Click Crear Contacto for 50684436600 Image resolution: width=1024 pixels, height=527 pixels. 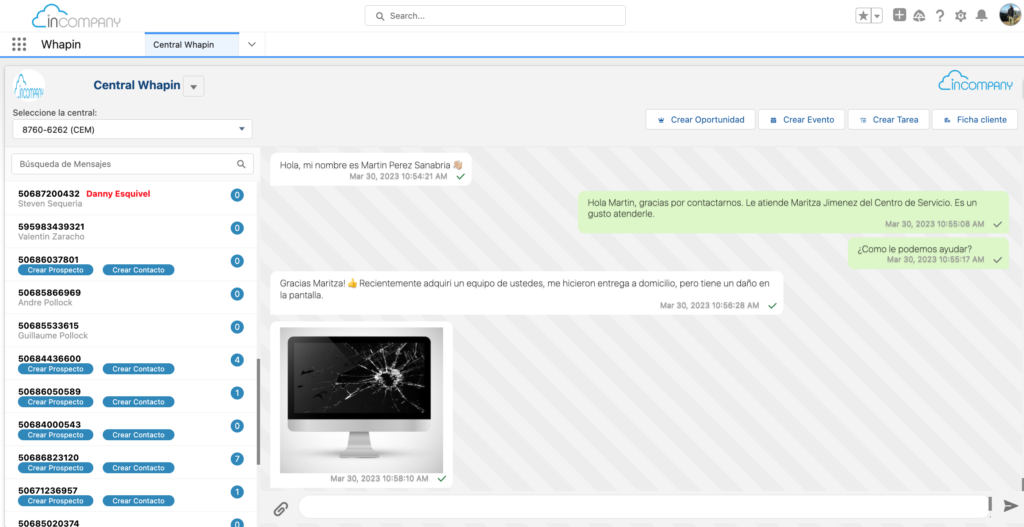coord(138,369)
